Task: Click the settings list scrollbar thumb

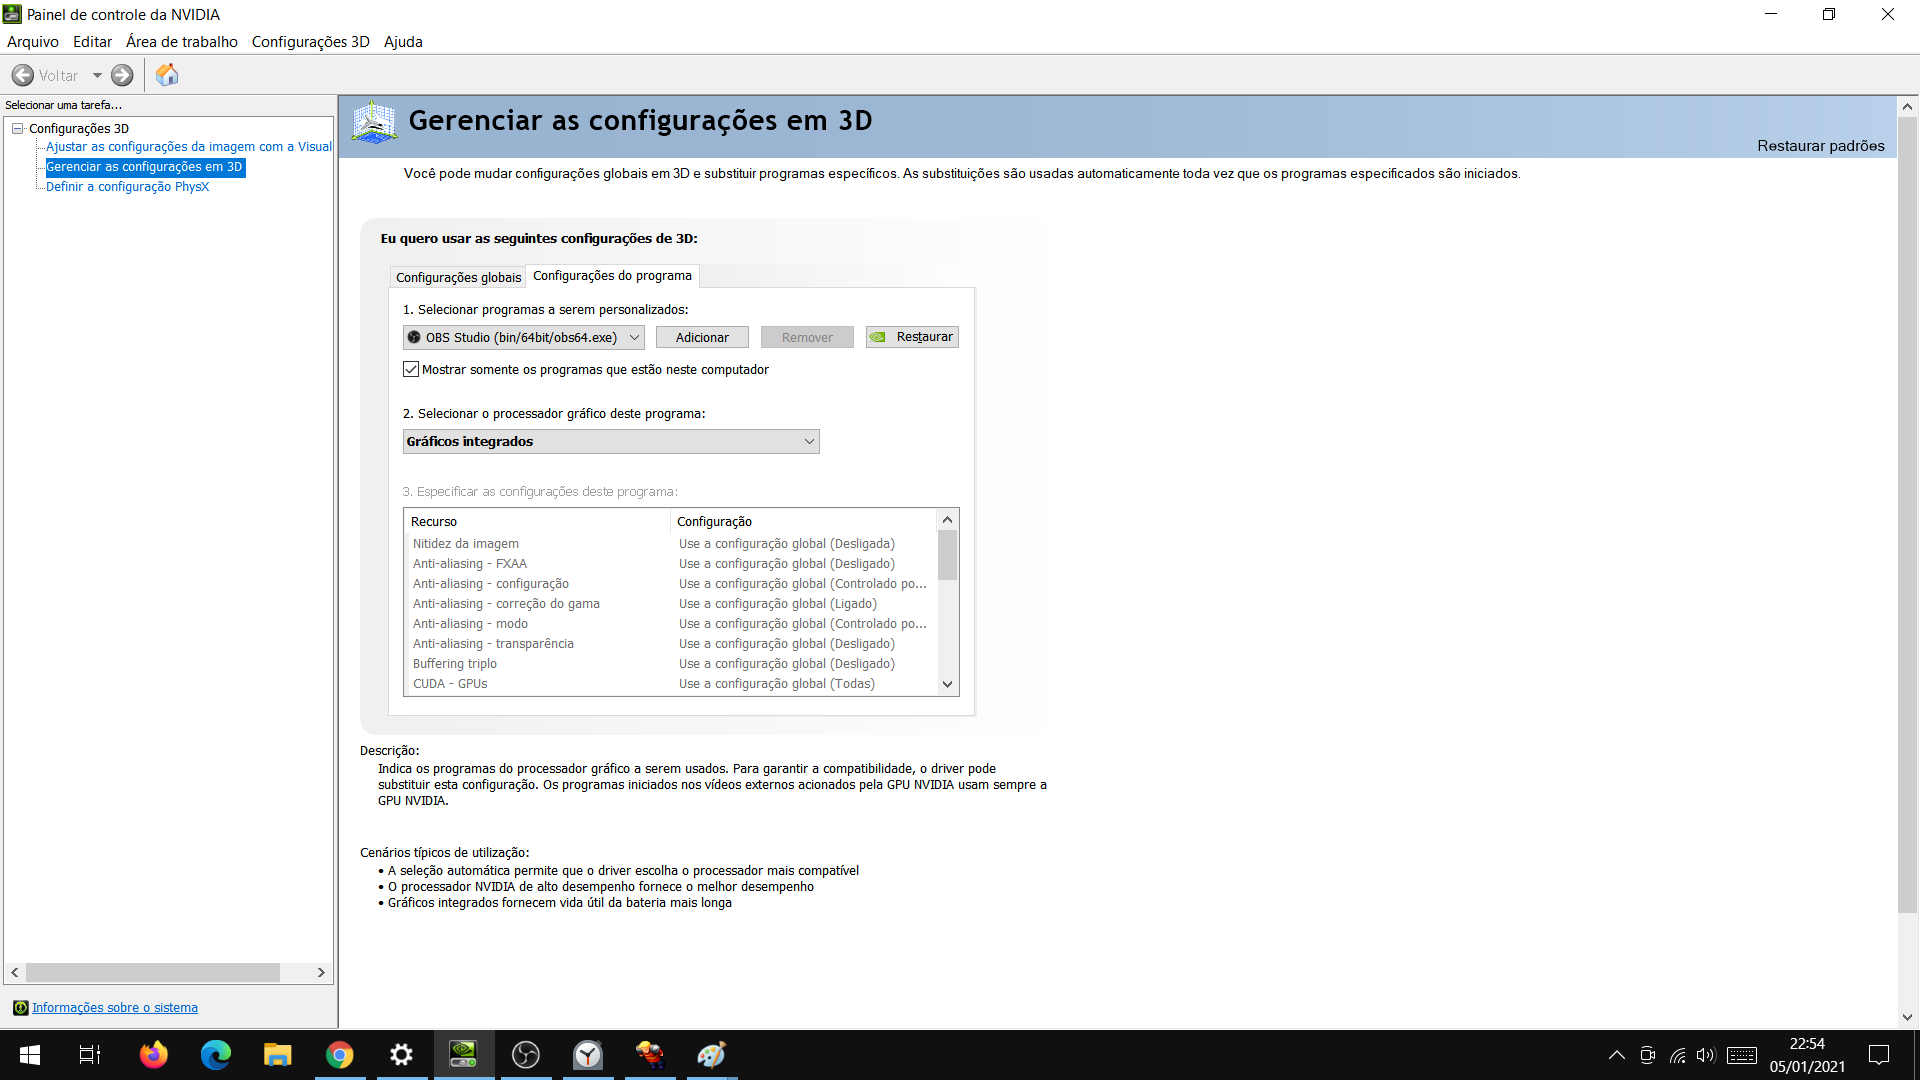Action: (x=947, y=555)
